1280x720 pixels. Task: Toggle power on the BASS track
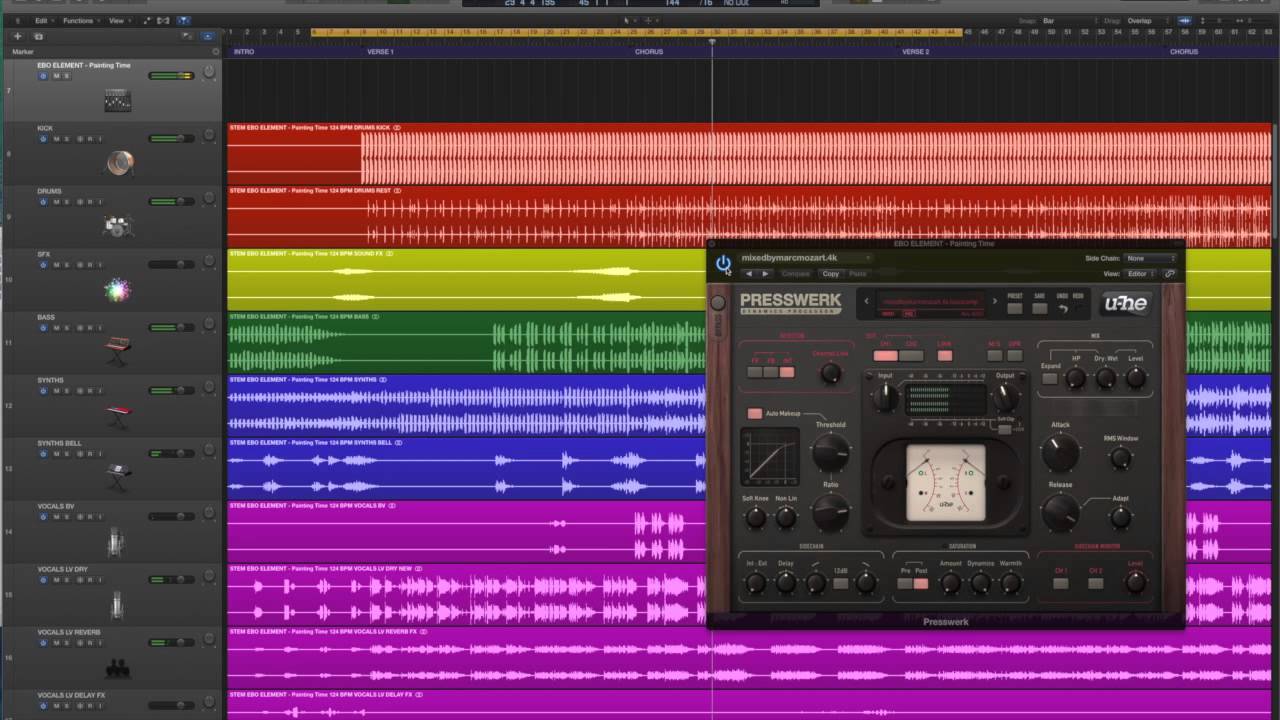(43, 328)
